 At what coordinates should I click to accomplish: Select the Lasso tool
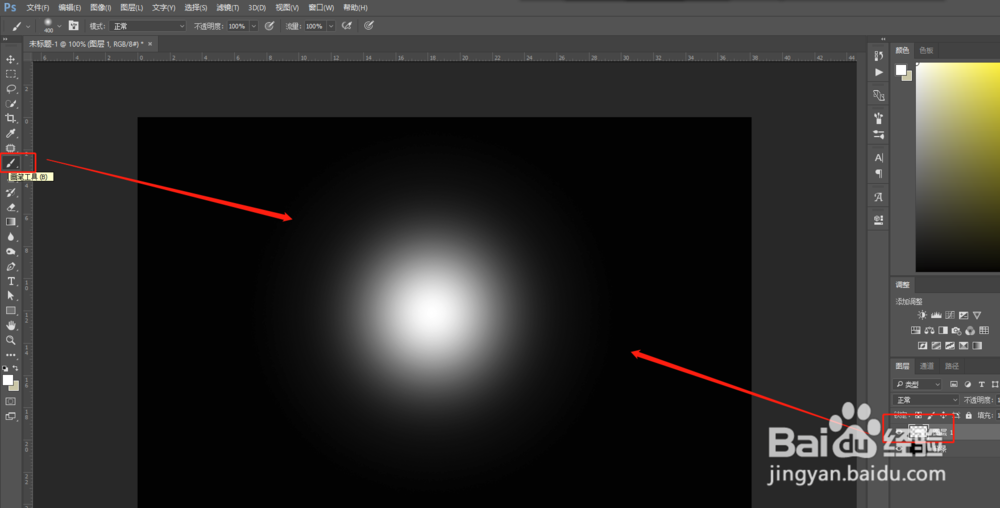11,89
